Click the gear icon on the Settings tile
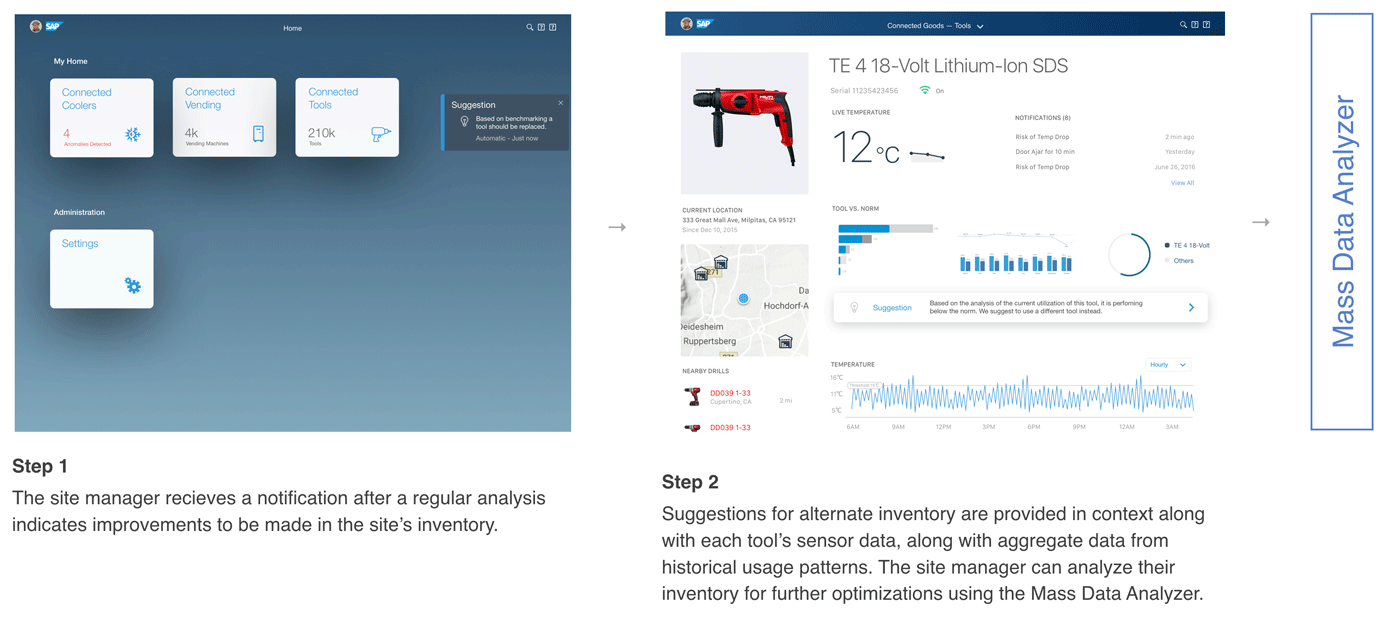1400x634 pixels. pos(133,285)
